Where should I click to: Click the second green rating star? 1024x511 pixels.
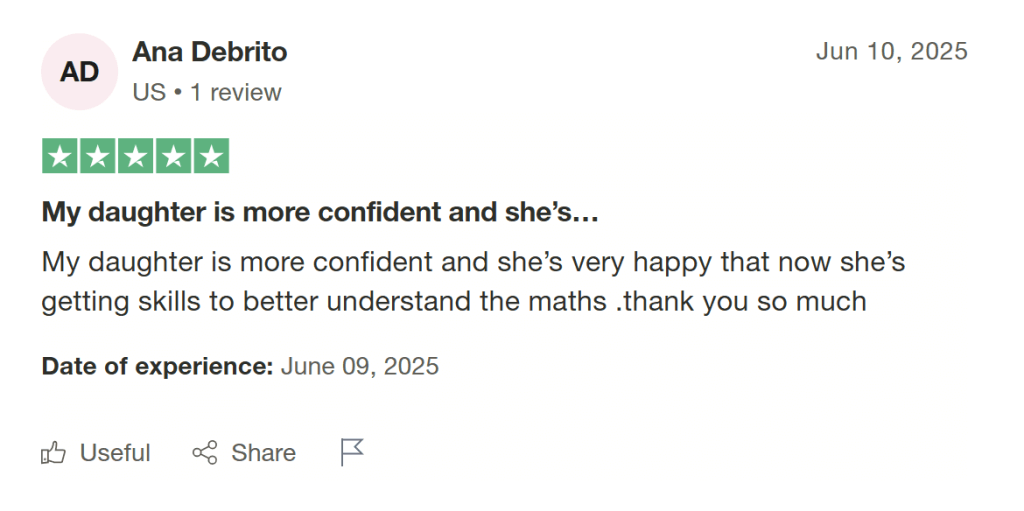tap(98, 156)
